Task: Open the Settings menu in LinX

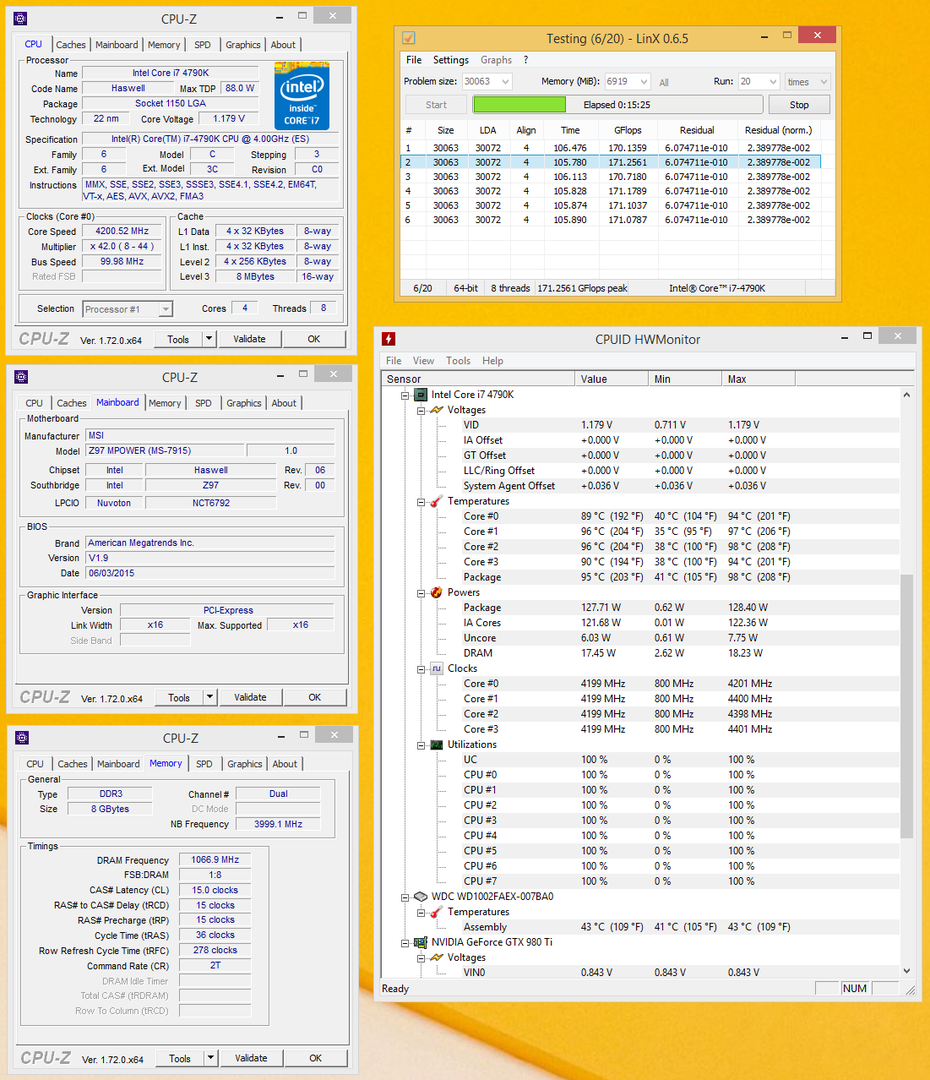Action: (x=451, y=60)
